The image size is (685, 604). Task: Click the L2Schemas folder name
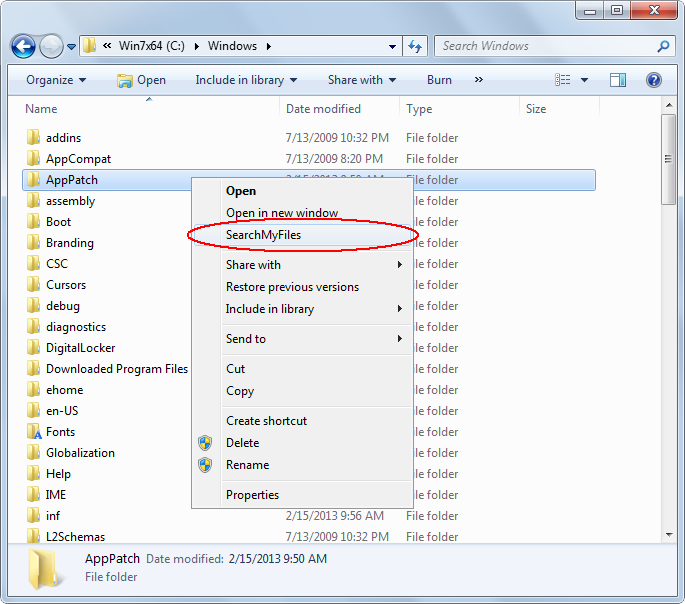coord(76,536)
